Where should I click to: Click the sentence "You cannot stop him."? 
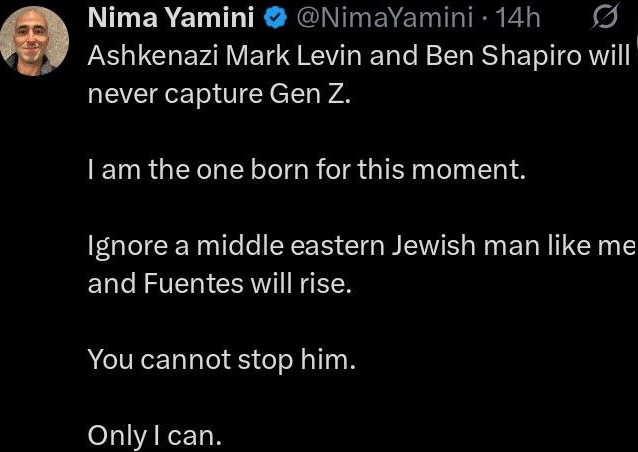pos(221,359)
